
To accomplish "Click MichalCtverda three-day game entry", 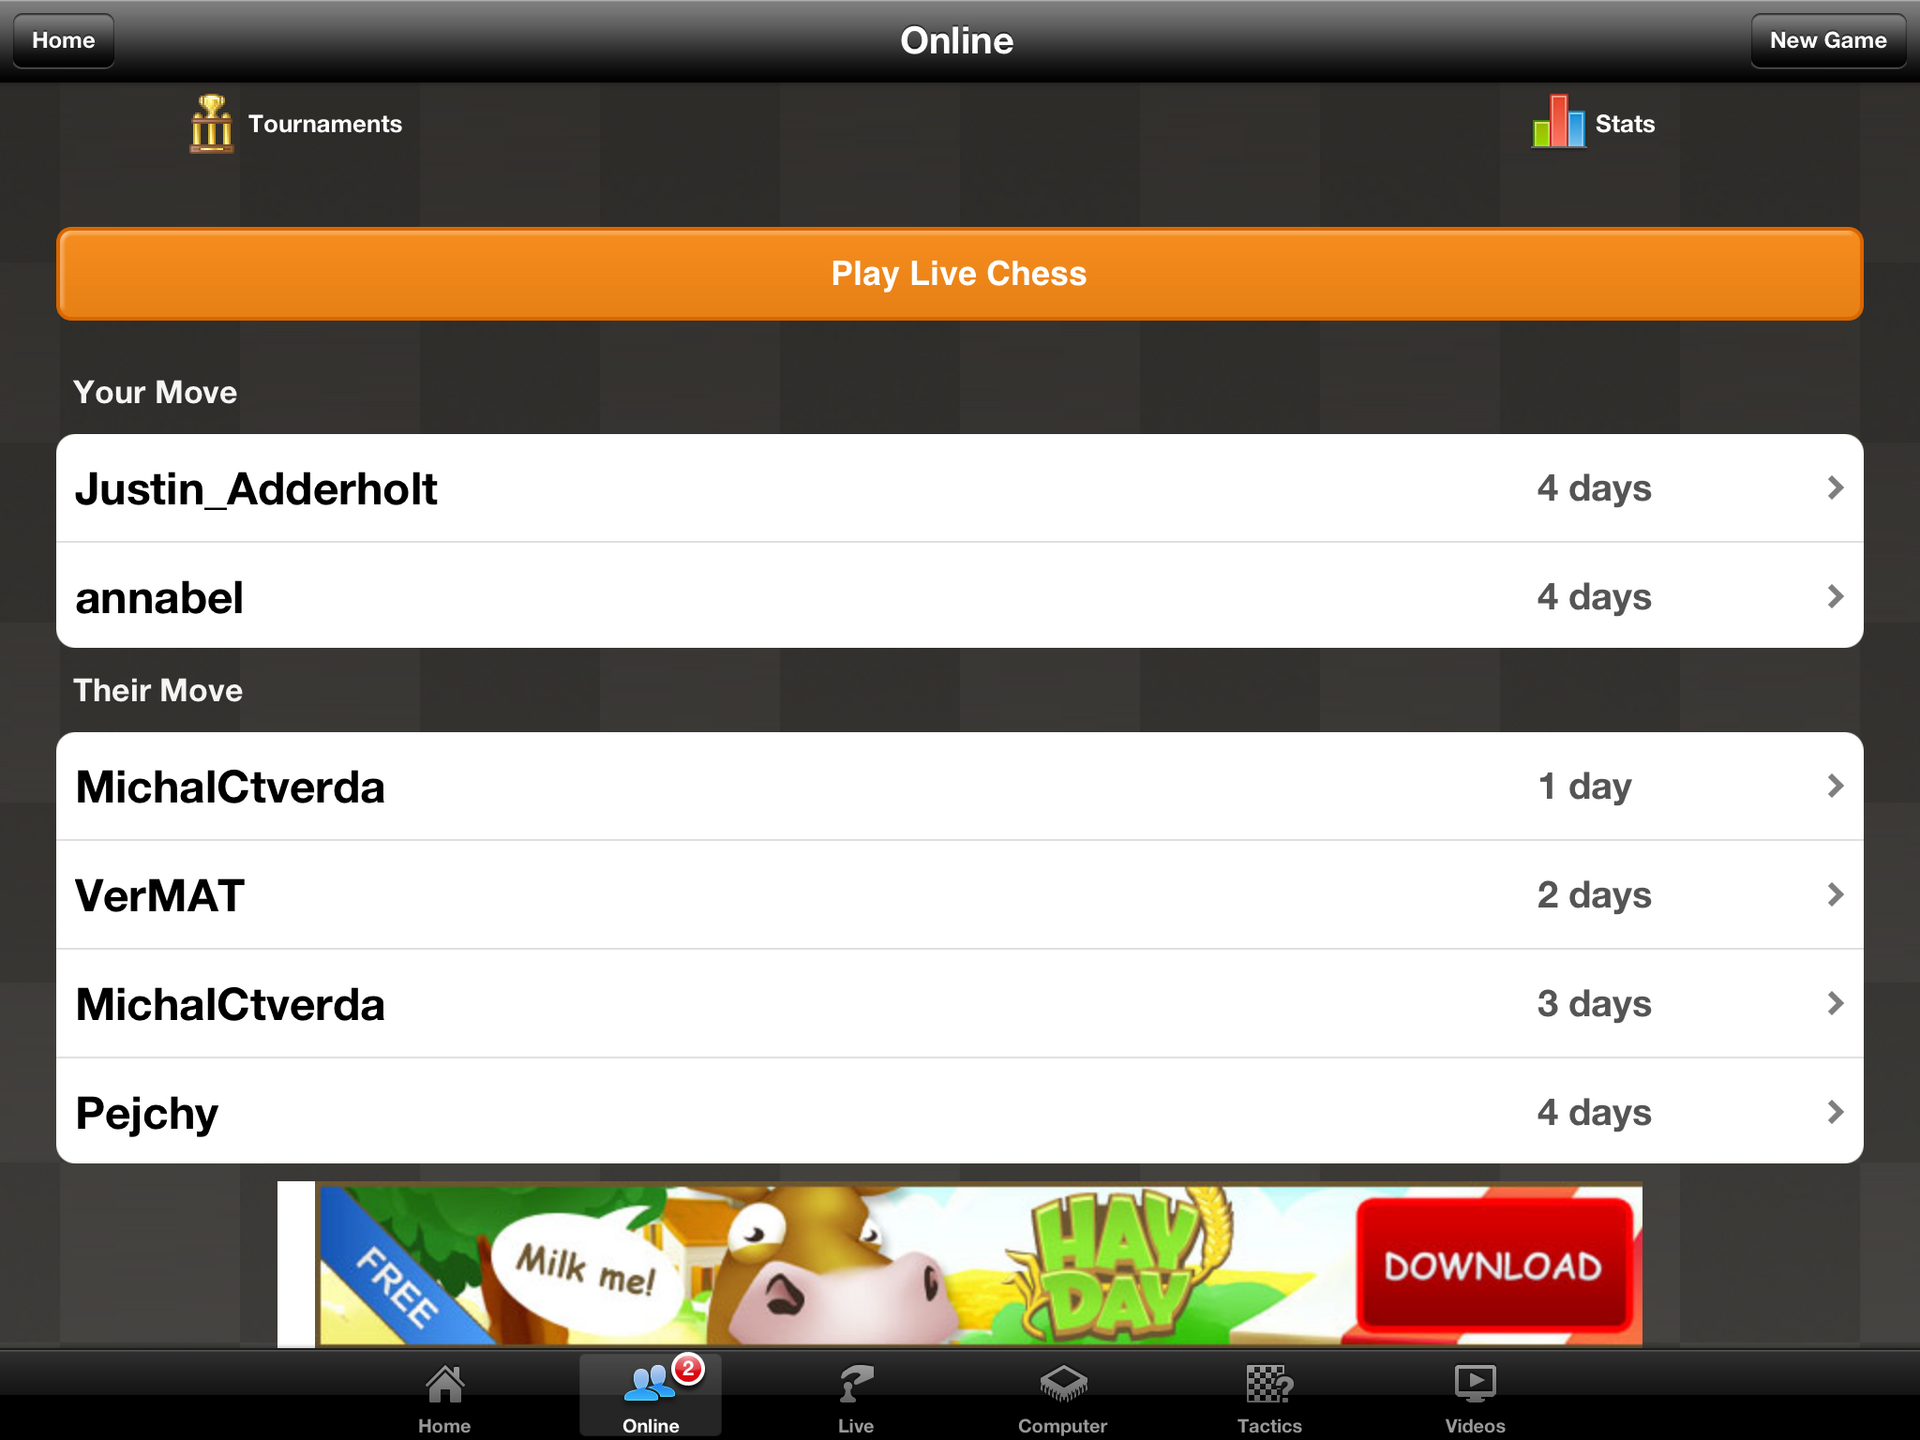I will (x=960, y=1003).
